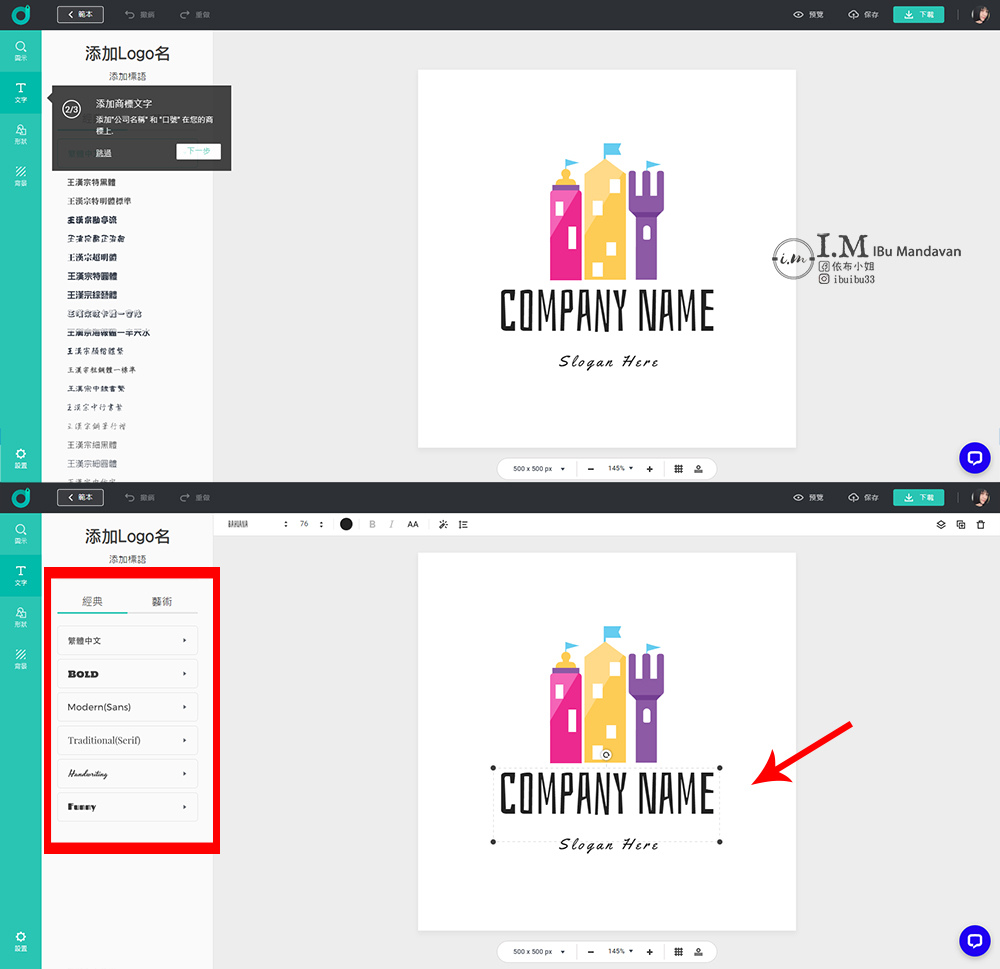Select the Text (文字) tool in upper editor sidebar
This screenshot has height=969, width=1000.
pyautogui.click(x=20, y=92)
